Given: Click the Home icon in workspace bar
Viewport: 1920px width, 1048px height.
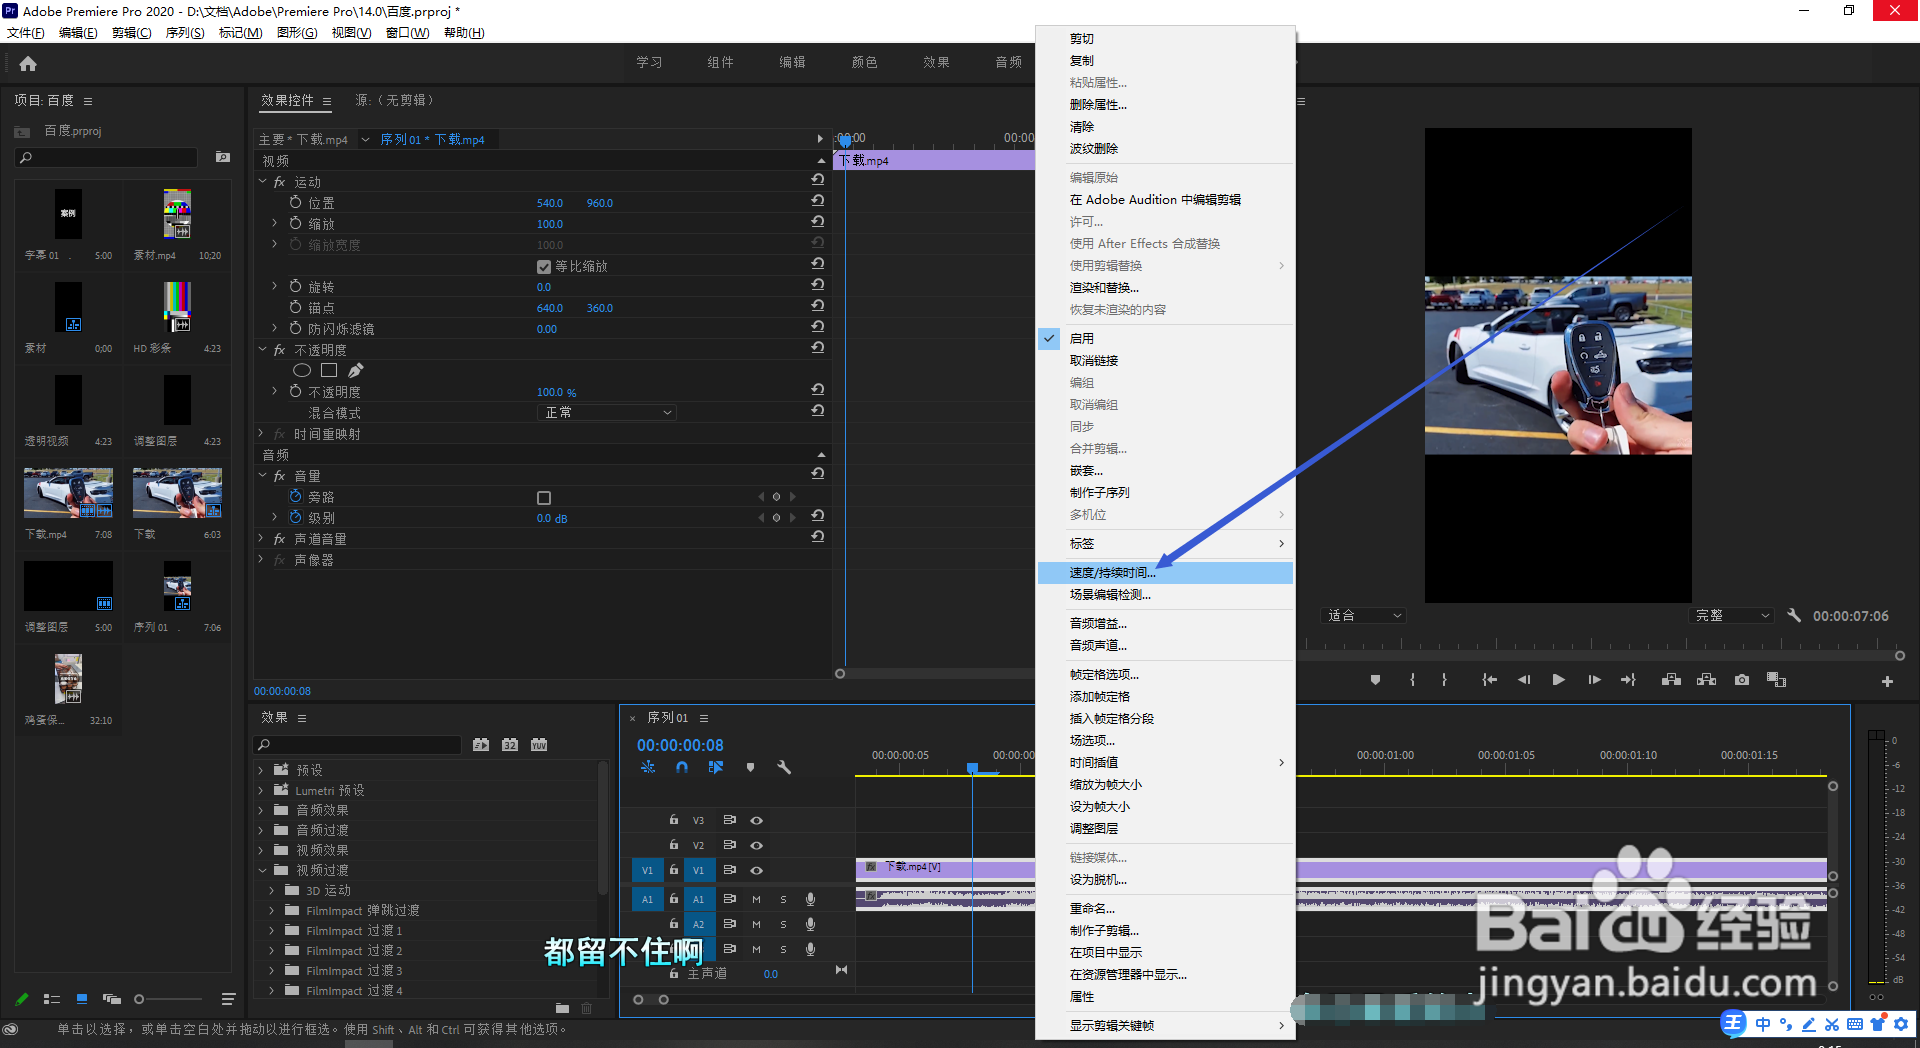Looking at the screenshot, I should point(28,64).
